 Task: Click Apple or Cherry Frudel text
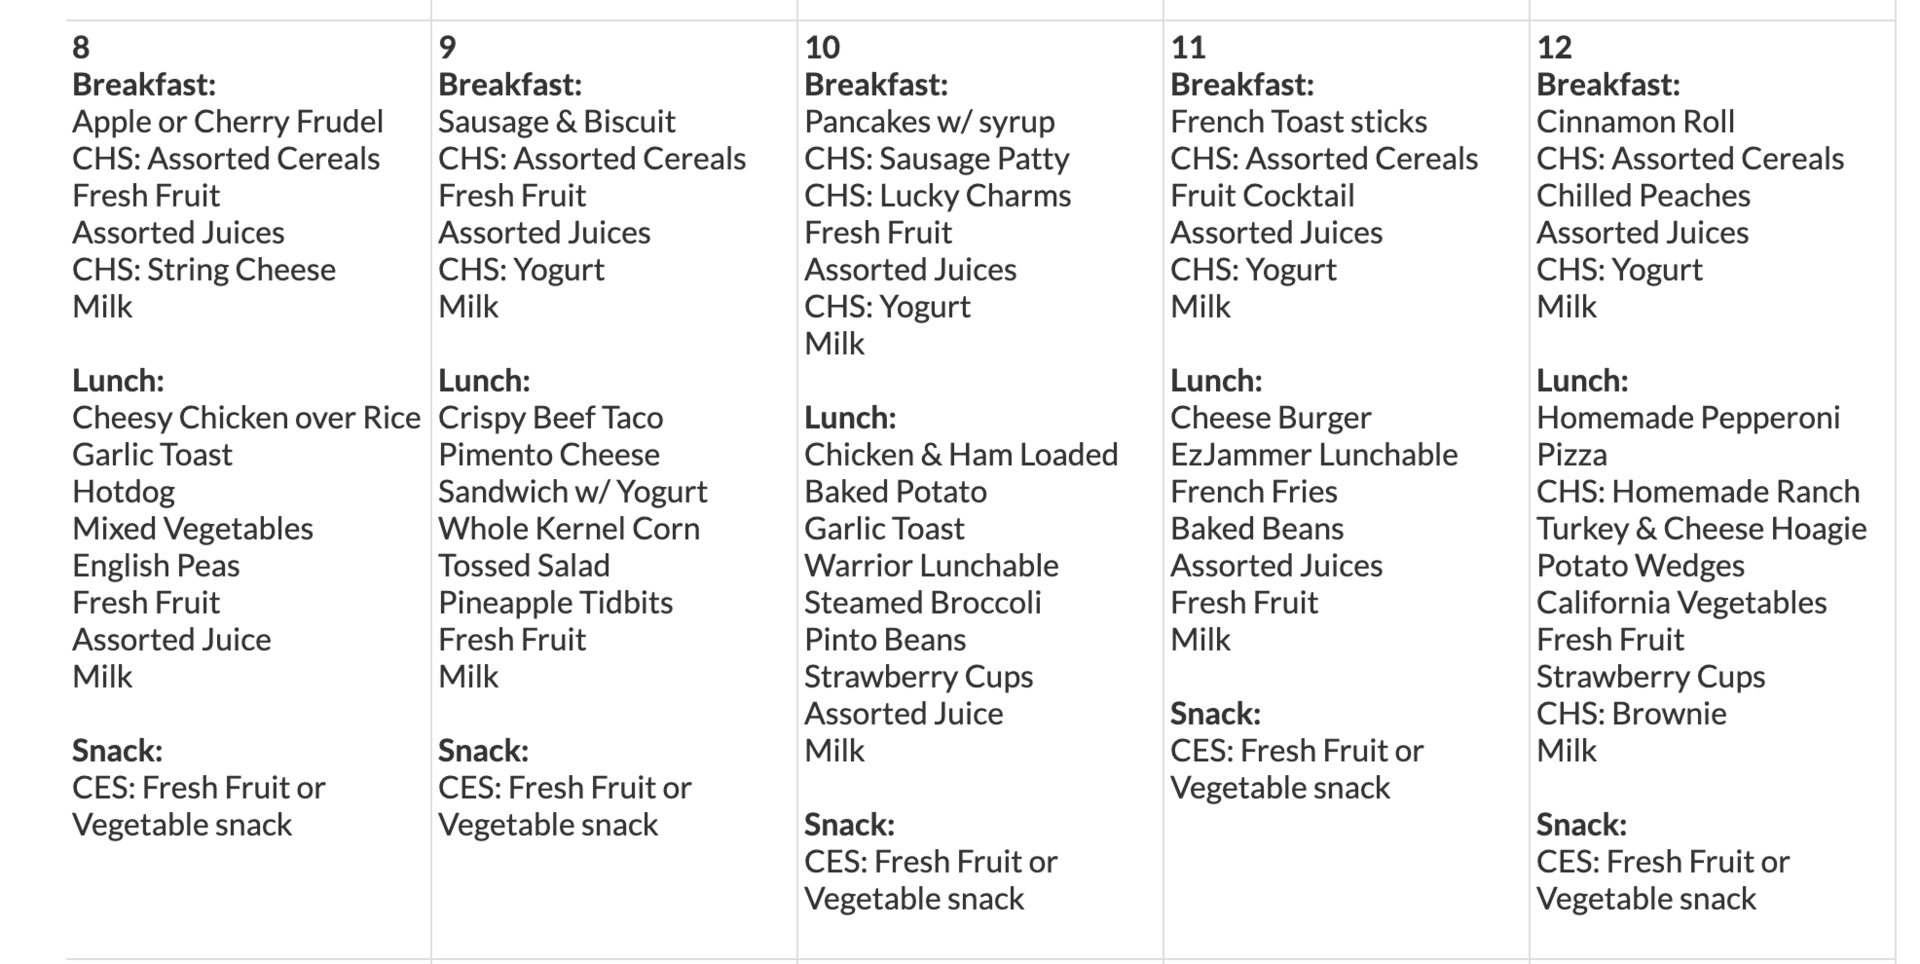[228, 122]
